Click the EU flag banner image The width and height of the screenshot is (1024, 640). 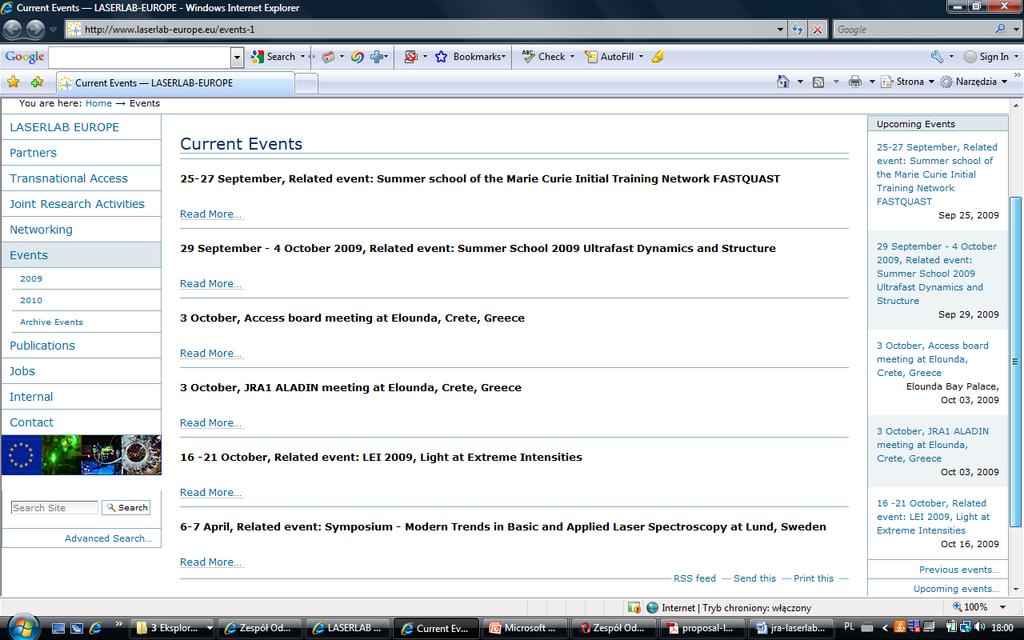click(21, 455)
